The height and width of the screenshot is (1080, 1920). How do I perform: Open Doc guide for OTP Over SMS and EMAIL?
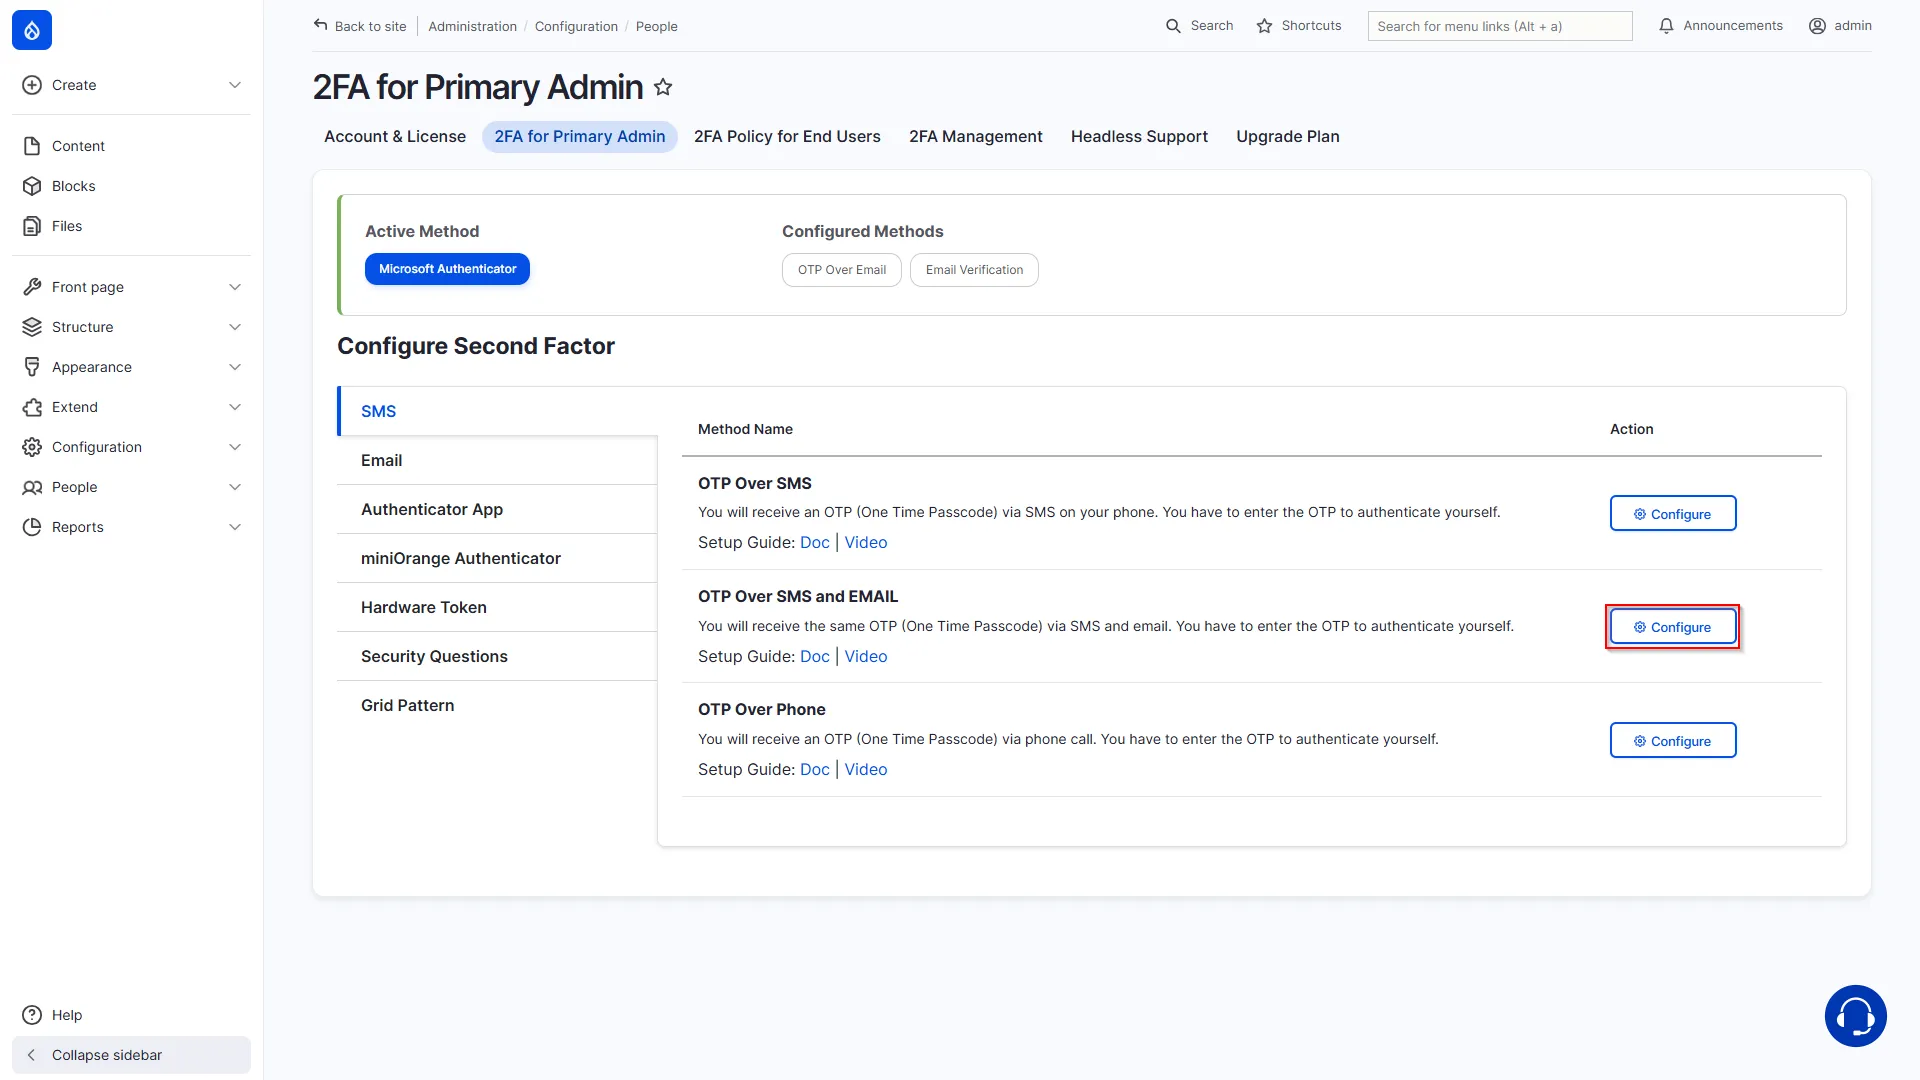815,656
